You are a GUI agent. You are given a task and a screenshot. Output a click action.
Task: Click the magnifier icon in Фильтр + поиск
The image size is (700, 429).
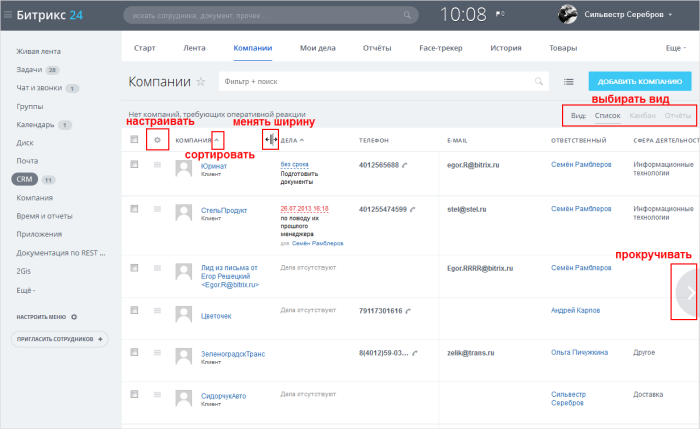point(539,81)
